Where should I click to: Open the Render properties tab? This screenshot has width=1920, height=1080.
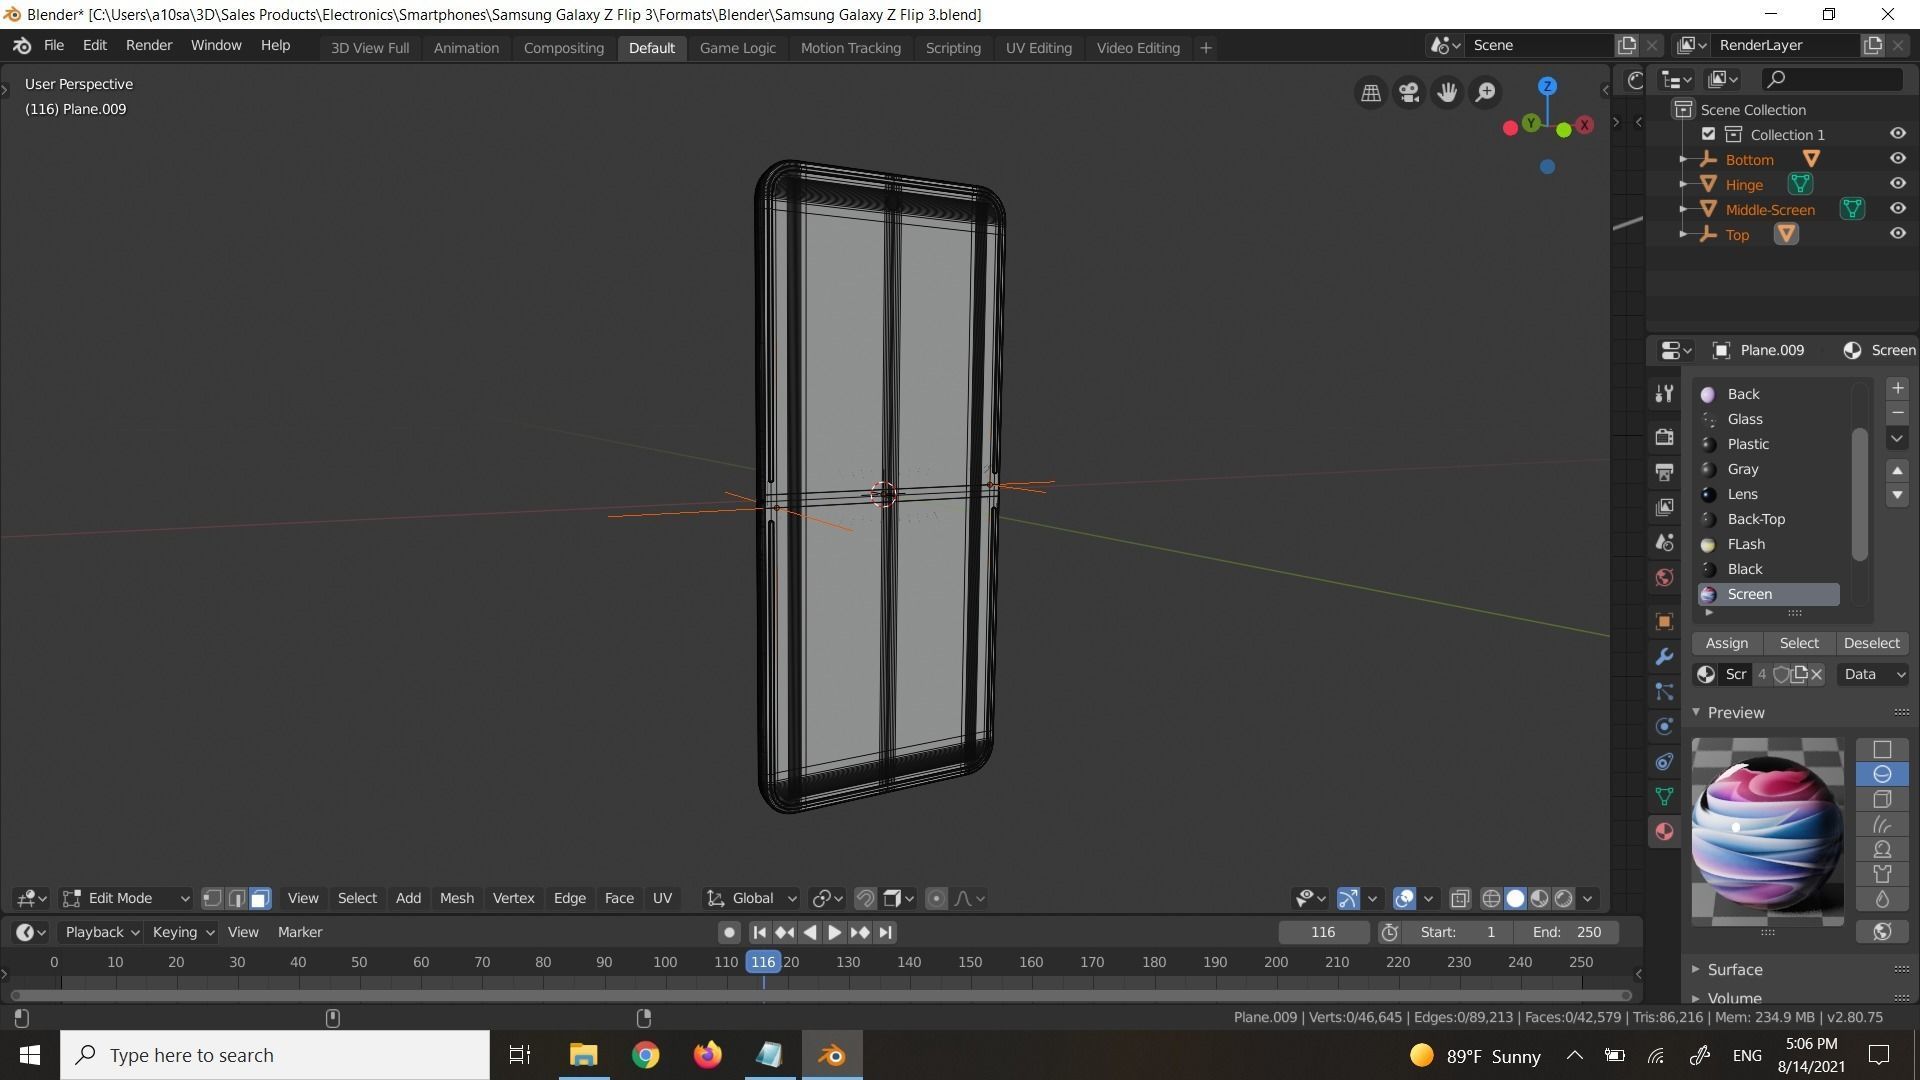click(x=1664, y=437)
